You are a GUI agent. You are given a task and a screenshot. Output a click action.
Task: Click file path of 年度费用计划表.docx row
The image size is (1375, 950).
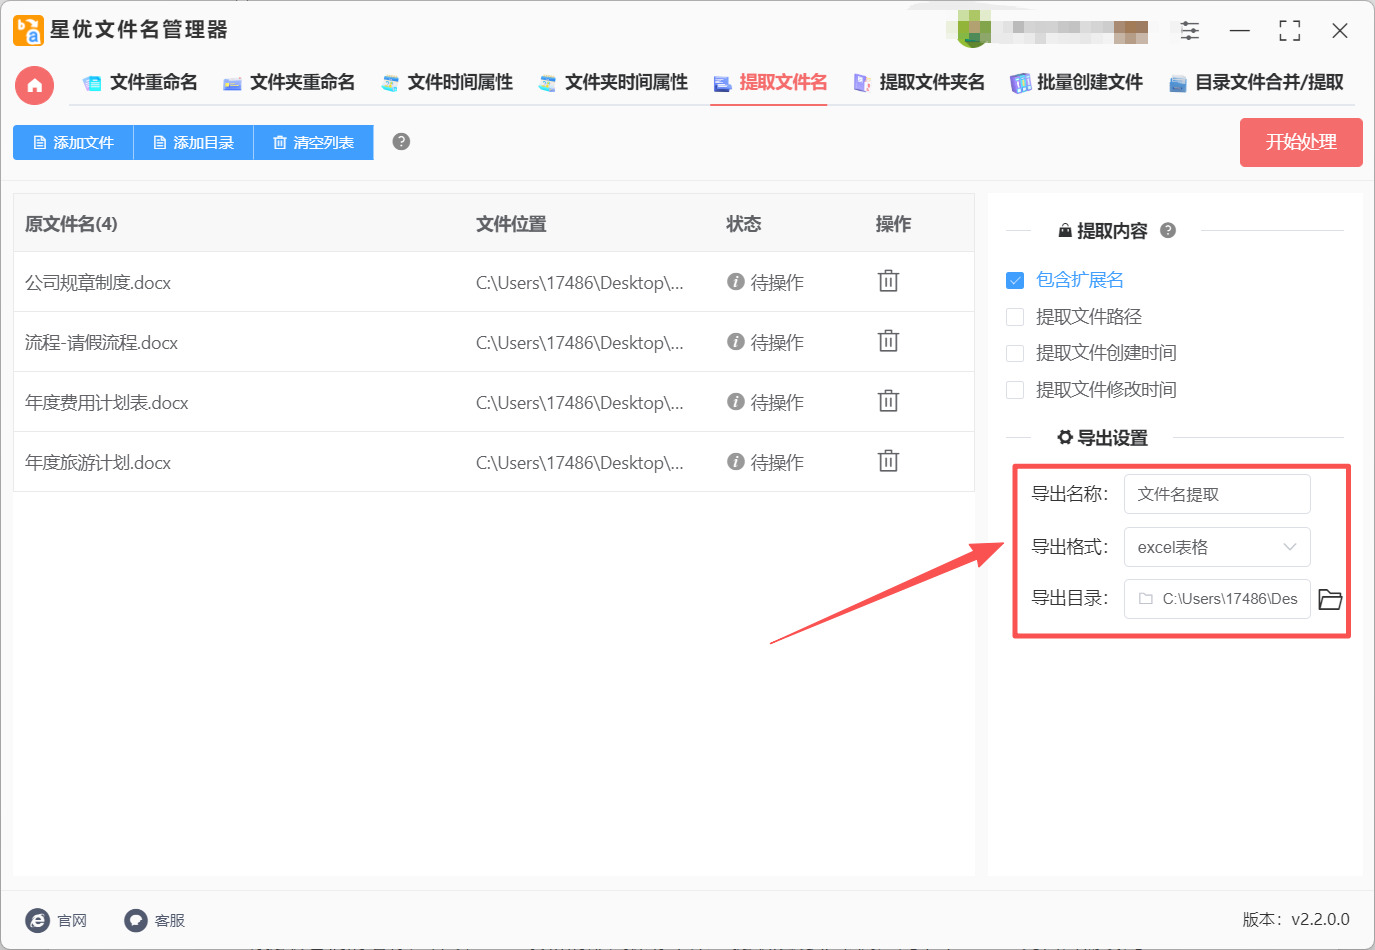[580, 403]
